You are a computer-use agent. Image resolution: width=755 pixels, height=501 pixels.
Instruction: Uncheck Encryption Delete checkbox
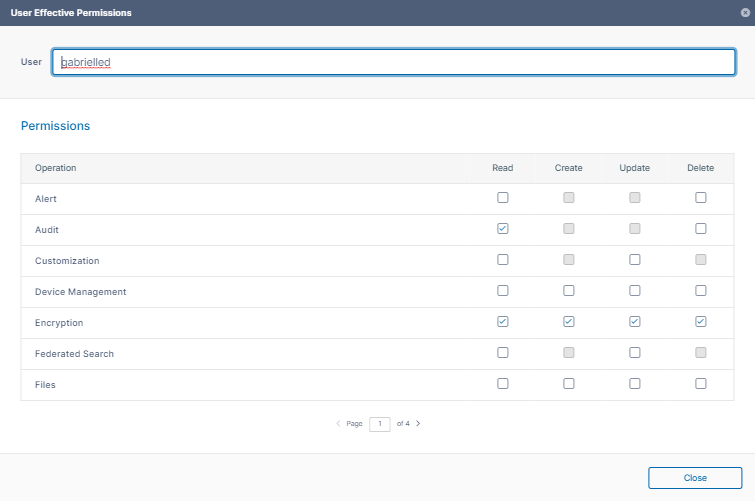click(x=701, y=321)
